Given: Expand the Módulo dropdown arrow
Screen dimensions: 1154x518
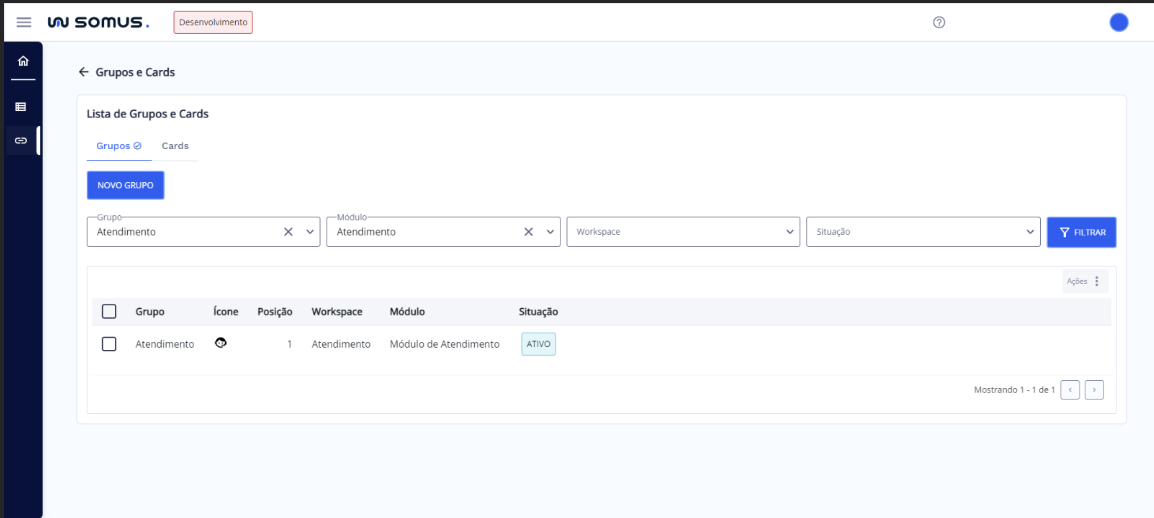Looking at the screenshot, I should click(551, 232).
